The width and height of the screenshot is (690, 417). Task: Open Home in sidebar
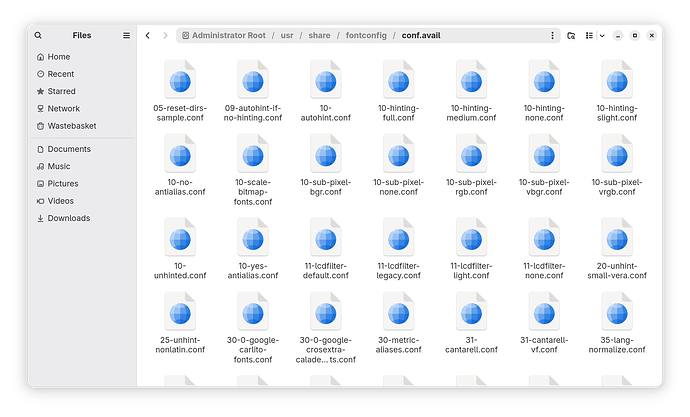coord(83,57)
